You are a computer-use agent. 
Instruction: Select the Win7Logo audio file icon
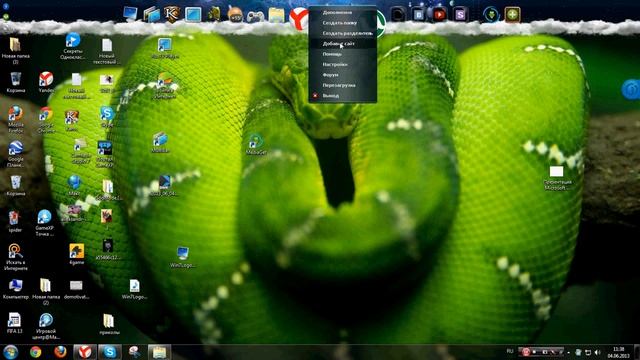[x=134, y=289]
